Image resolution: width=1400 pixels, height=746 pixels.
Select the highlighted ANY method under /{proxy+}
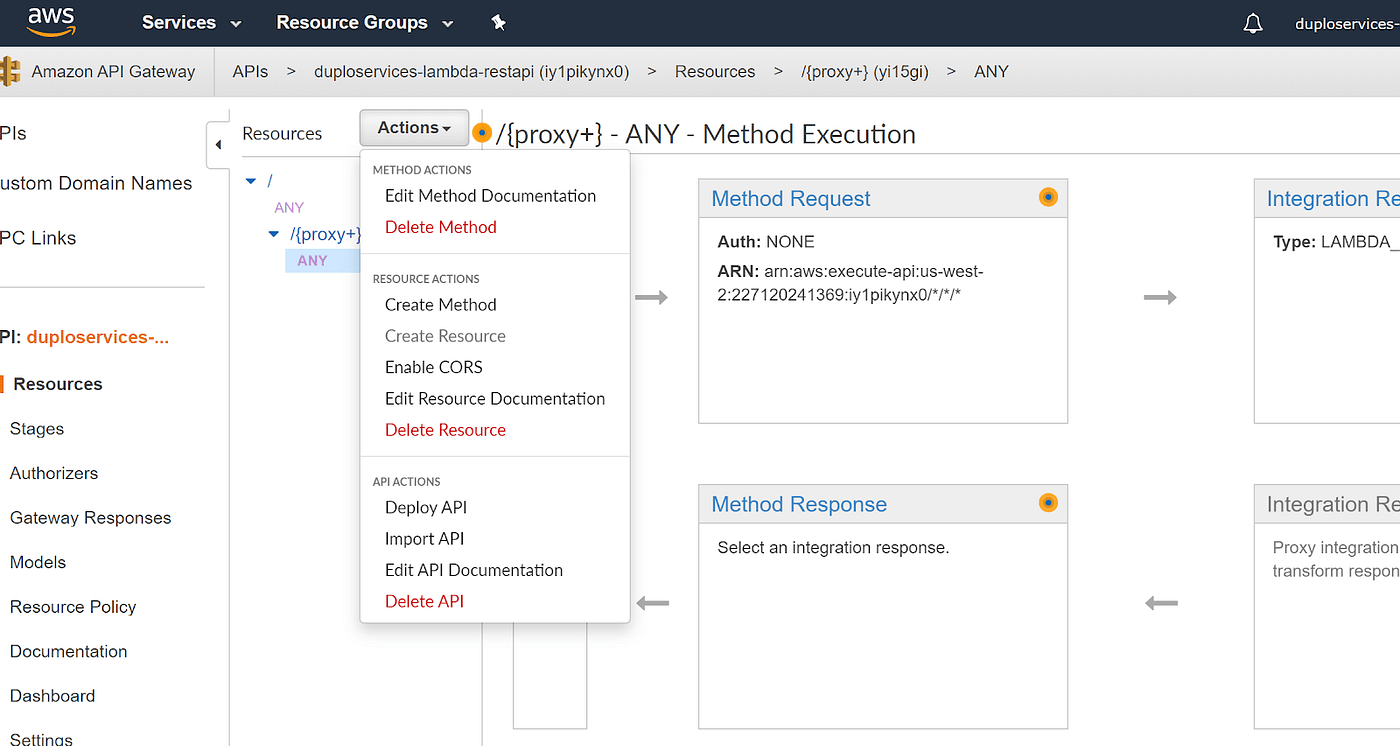(x=312, y=260)
